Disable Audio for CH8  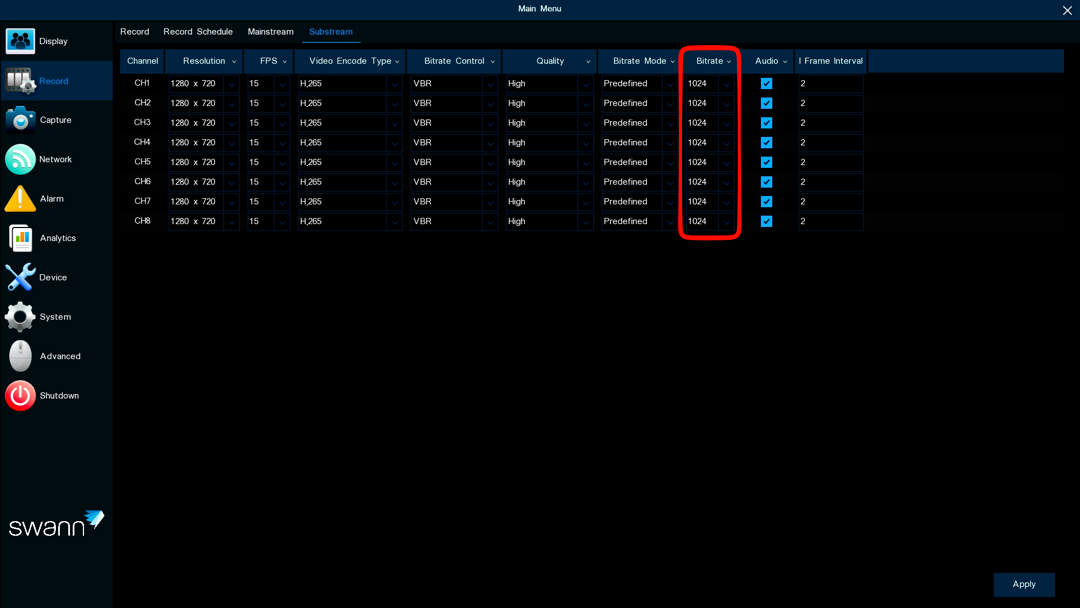tap(766, 221)
